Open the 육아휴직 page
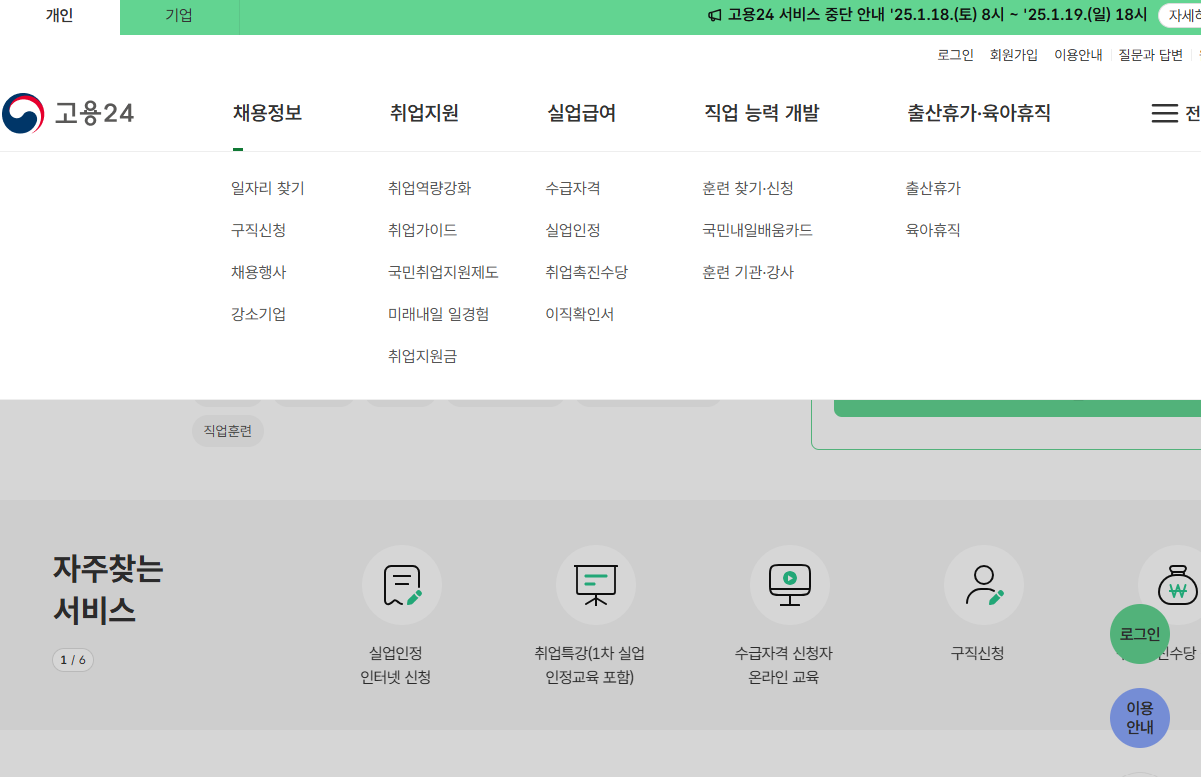 tap(932, 229)
